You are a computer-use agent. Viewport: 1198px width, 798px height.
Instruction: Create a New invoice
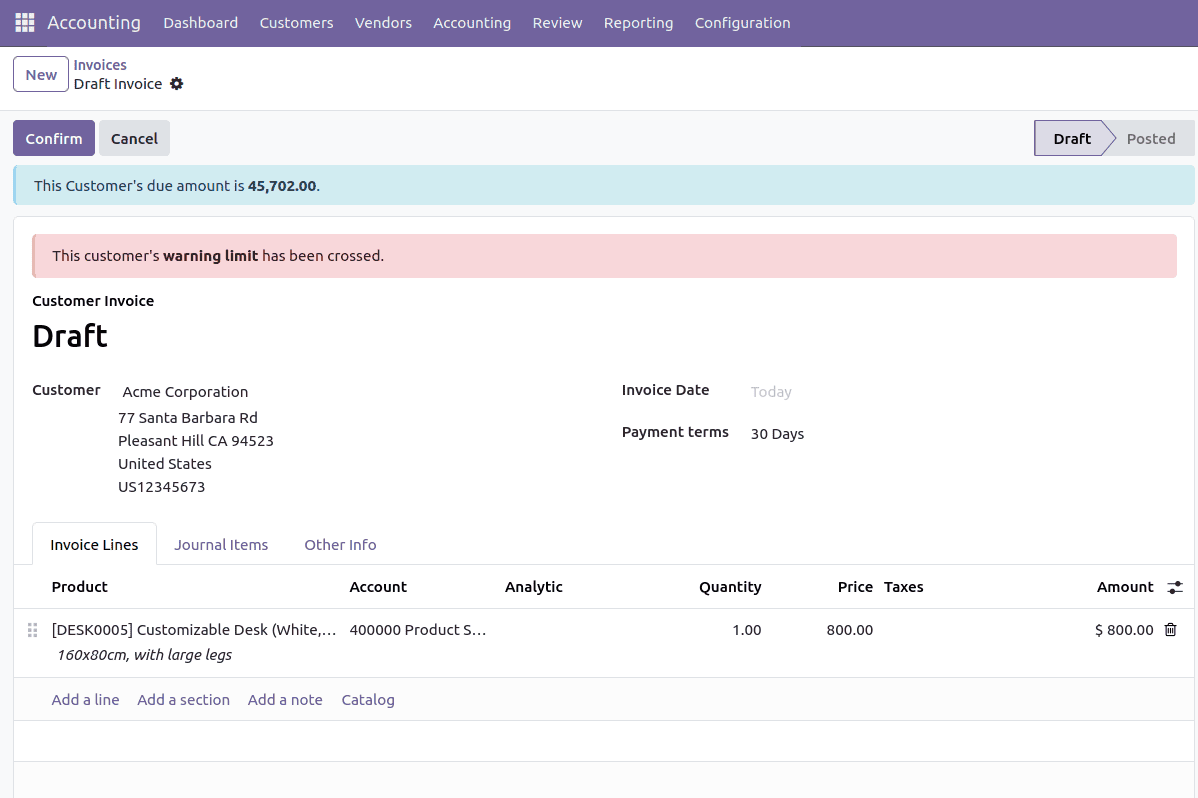tap(41, 75)
